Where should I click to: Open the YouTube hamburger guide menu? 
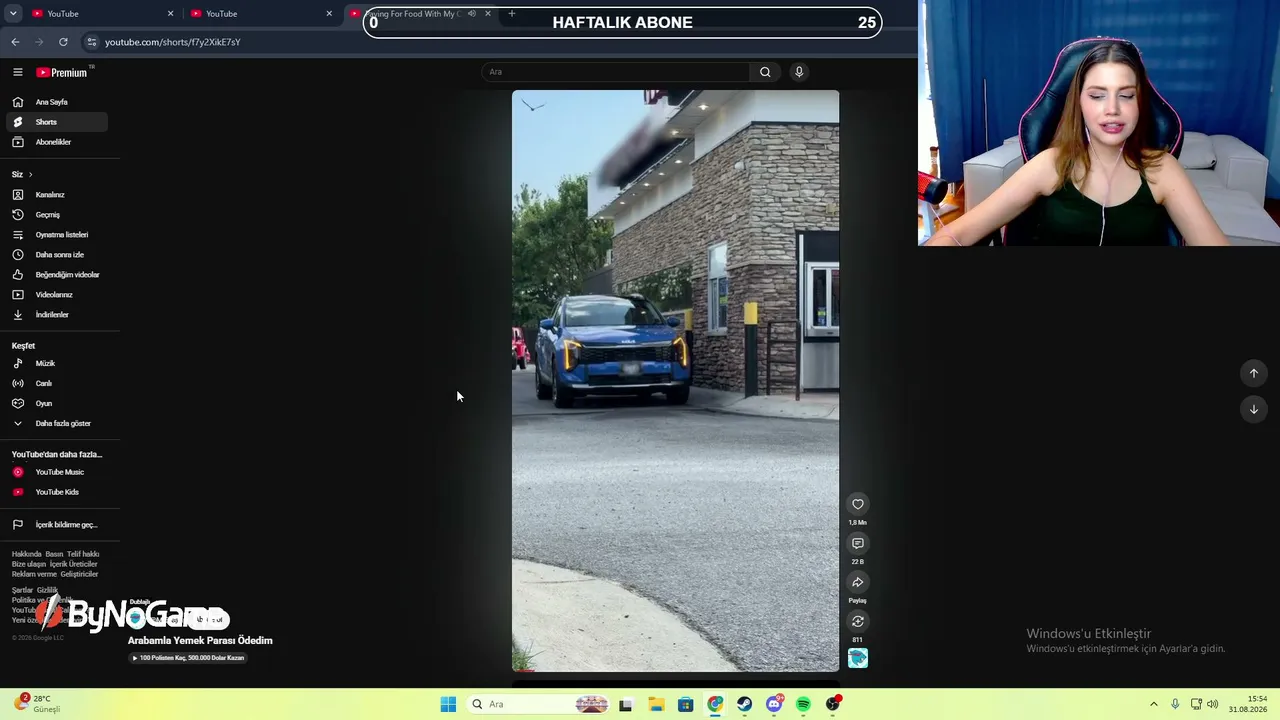pyautogui.click(x=17, y=72)
